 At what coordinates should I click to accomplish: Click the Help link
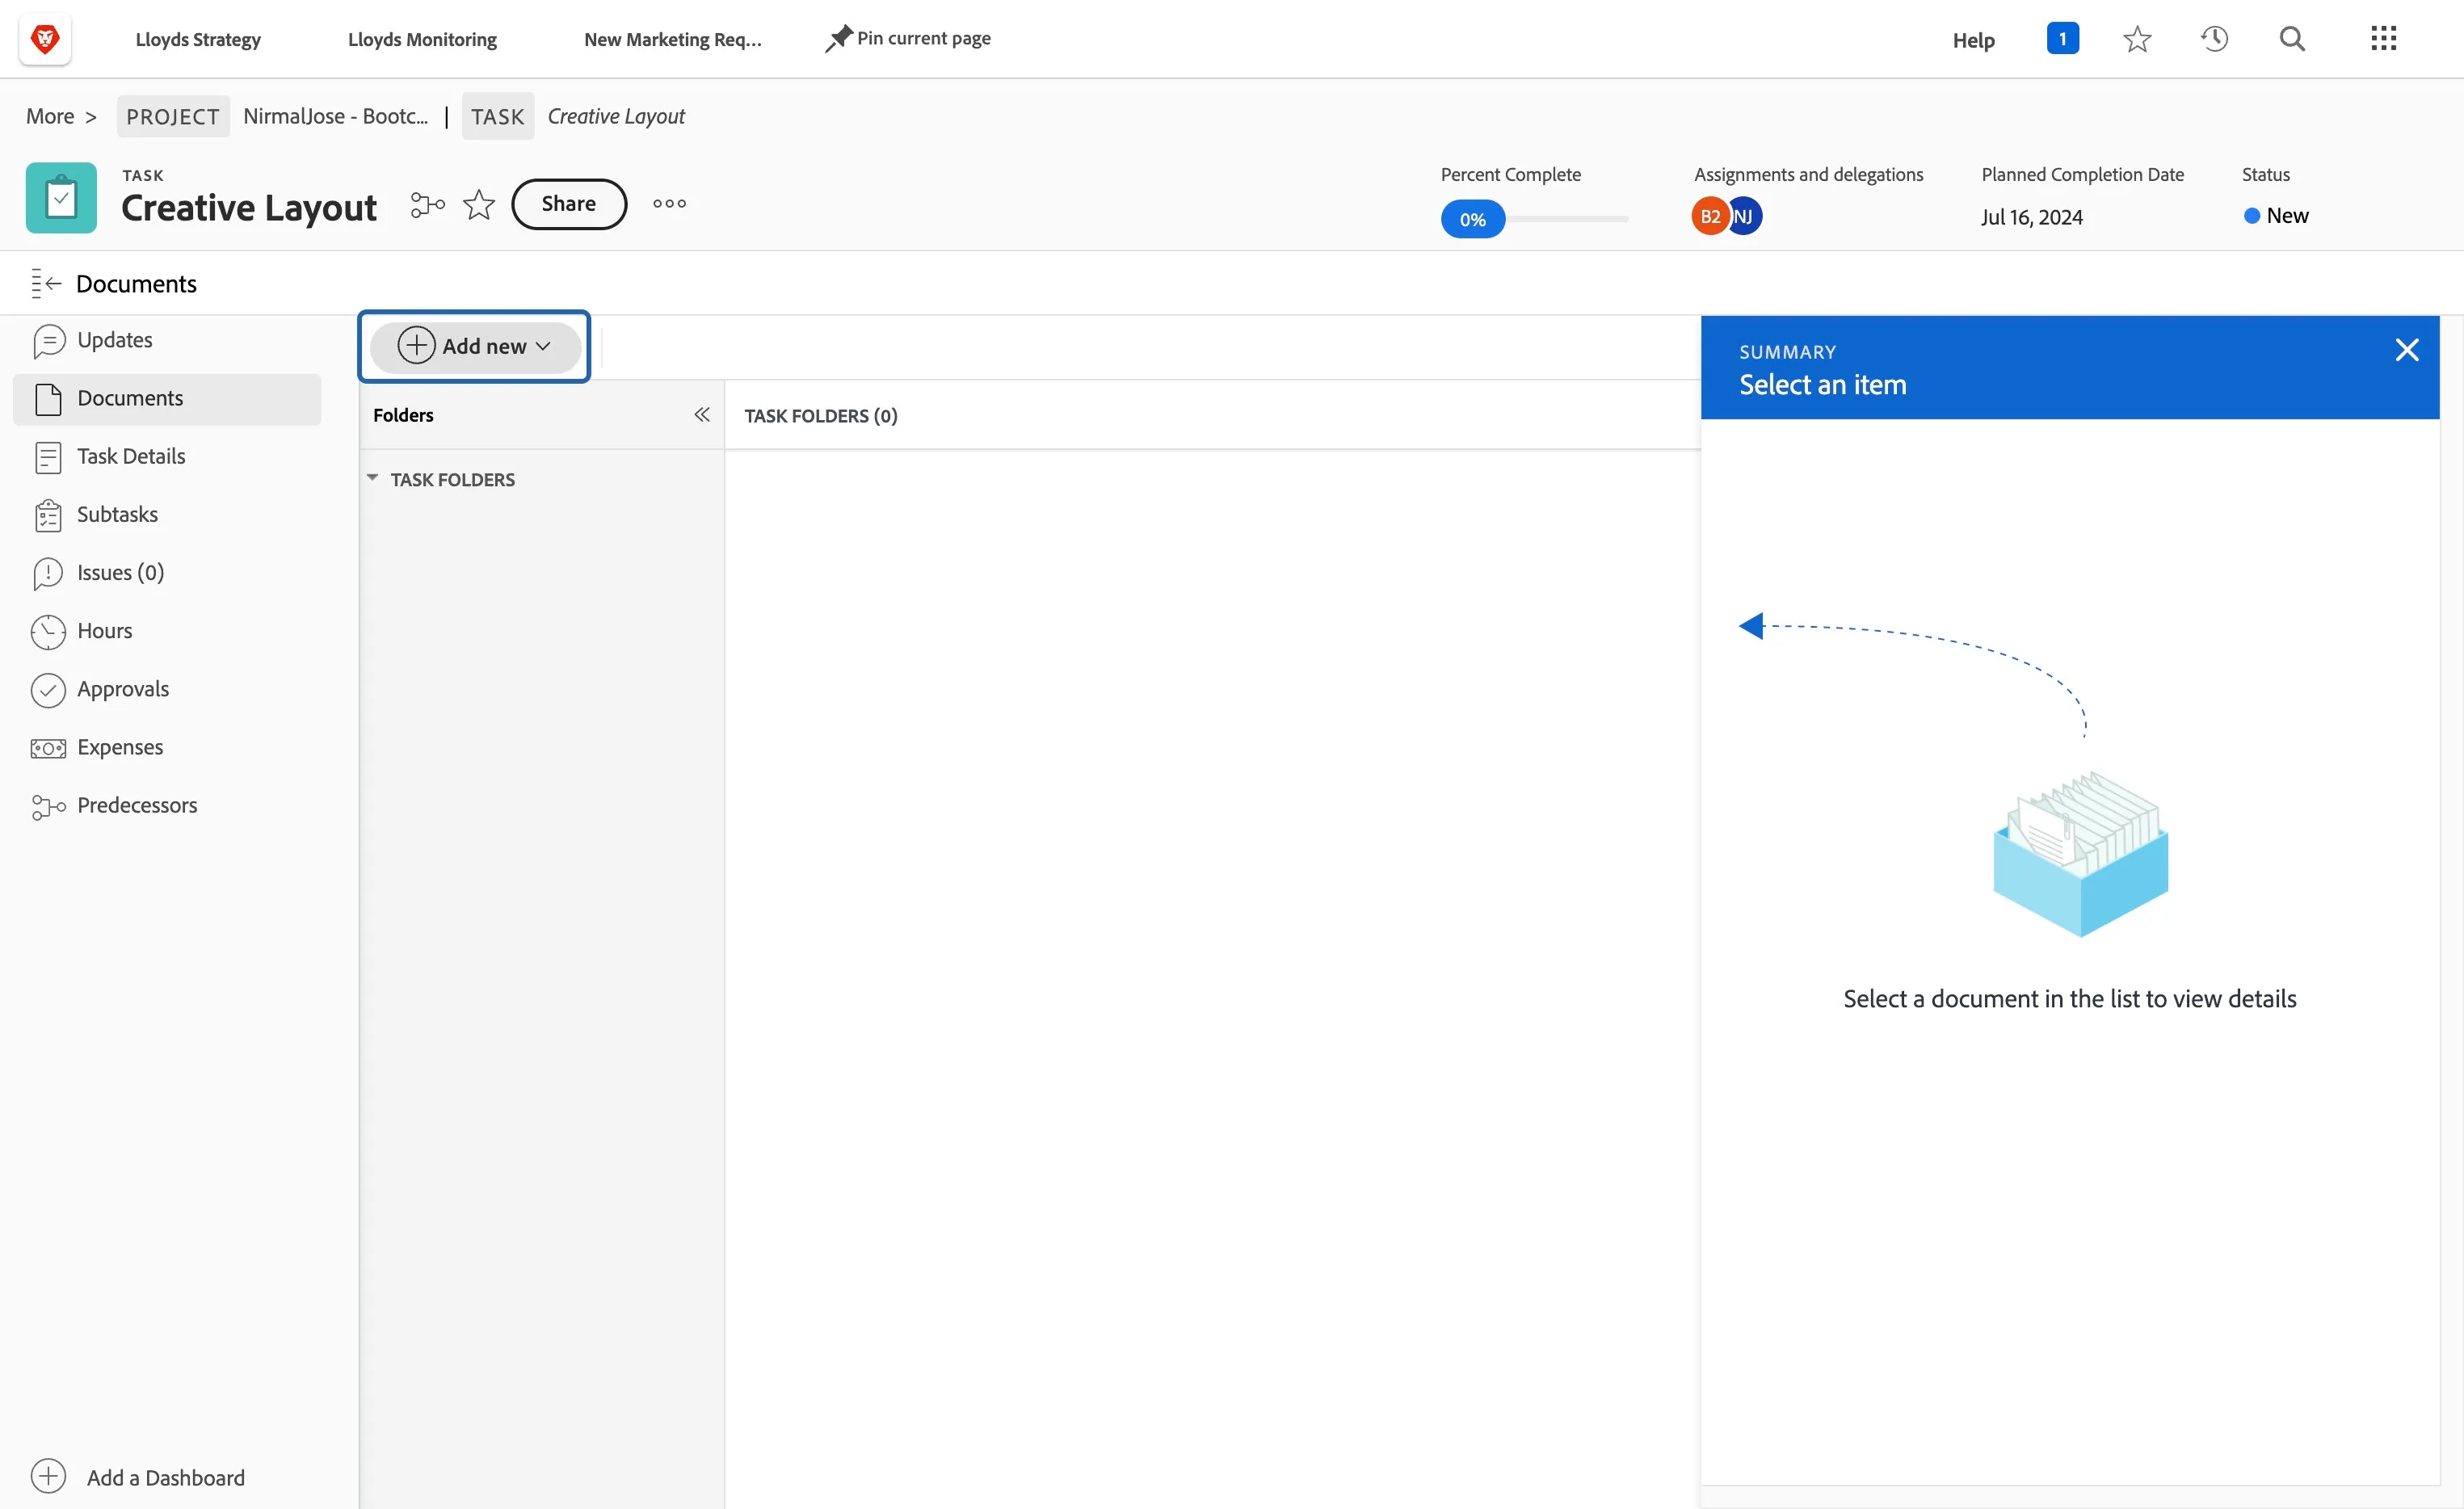(1973, 40)
